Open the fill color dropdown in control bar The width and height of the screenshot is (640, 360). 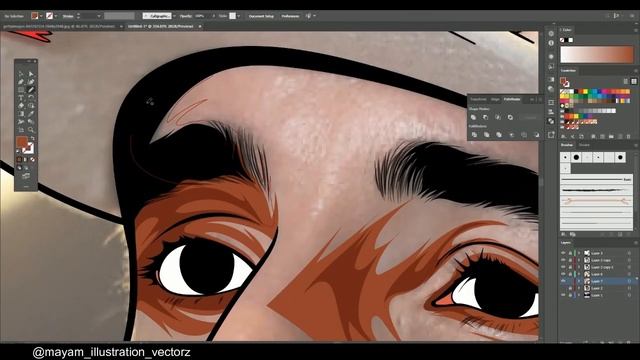click(41, 16)
